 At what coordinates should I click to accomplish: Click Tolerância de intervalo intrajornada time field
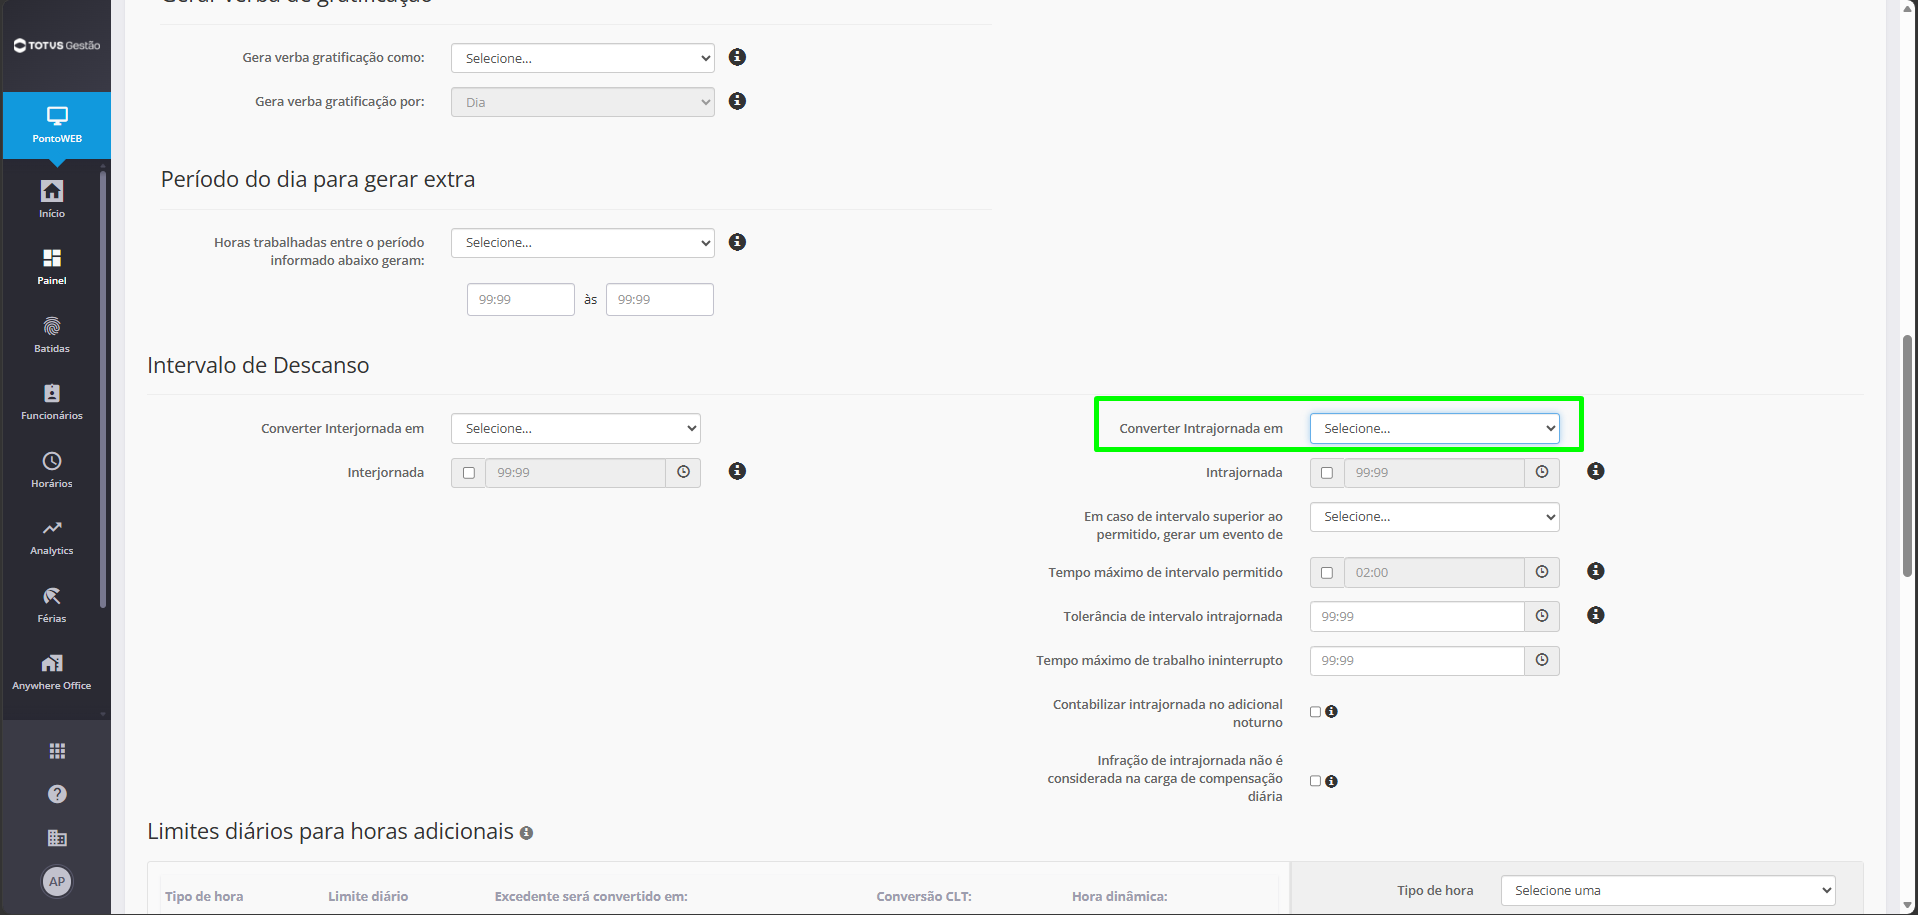1417,616
